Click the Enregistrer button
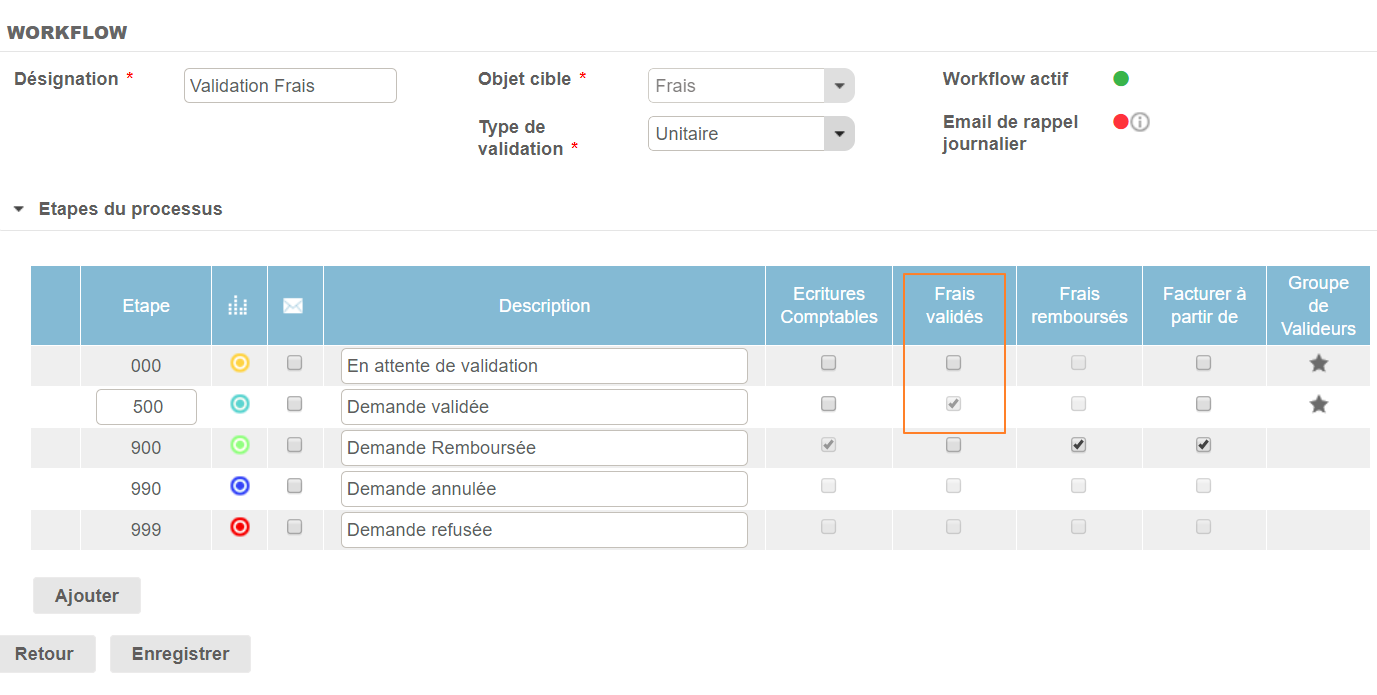Screen dimensions: 1377x695 (180, 654)
